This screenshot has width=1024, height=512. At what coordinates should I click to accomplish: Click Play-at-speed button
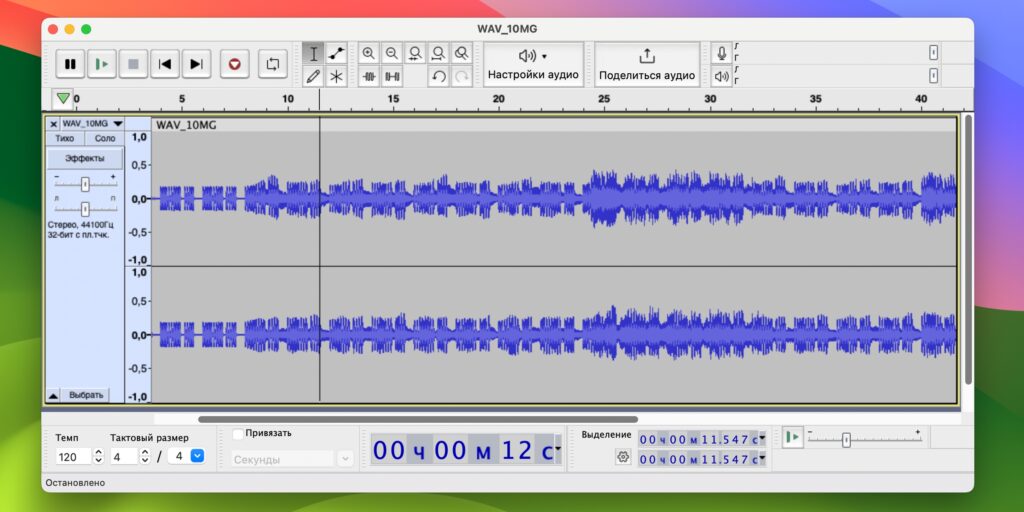(x=792, y=437)
